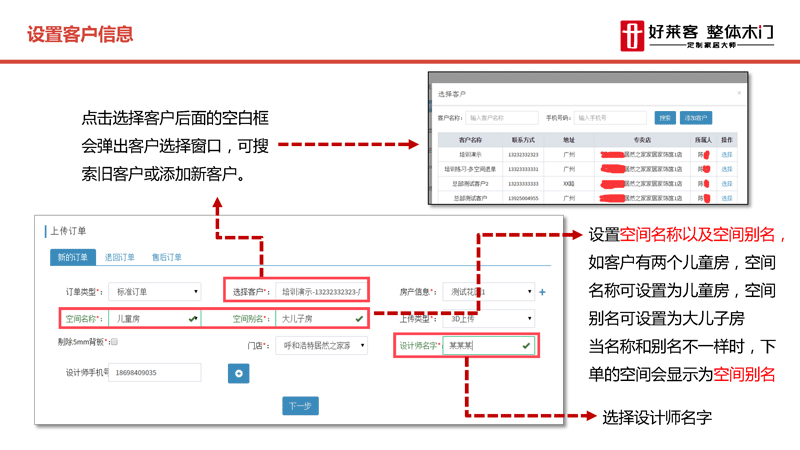Click the 培训练习-多空间退单 customer name cell

pos(470,169)
